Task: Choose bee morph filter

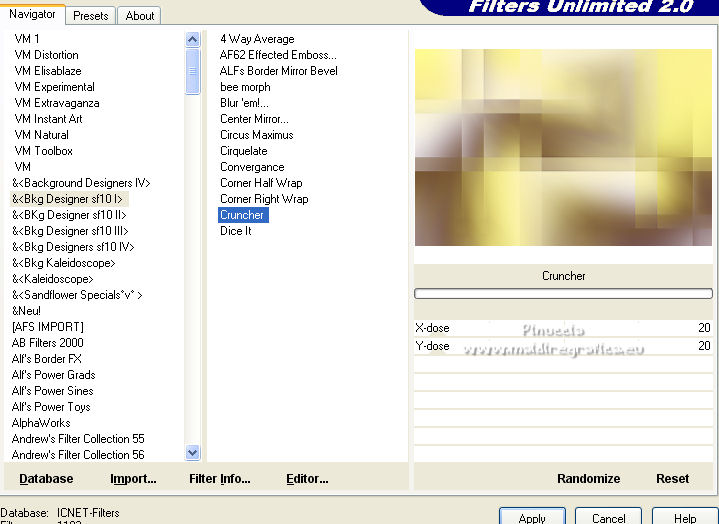Action: pos(245,87)
